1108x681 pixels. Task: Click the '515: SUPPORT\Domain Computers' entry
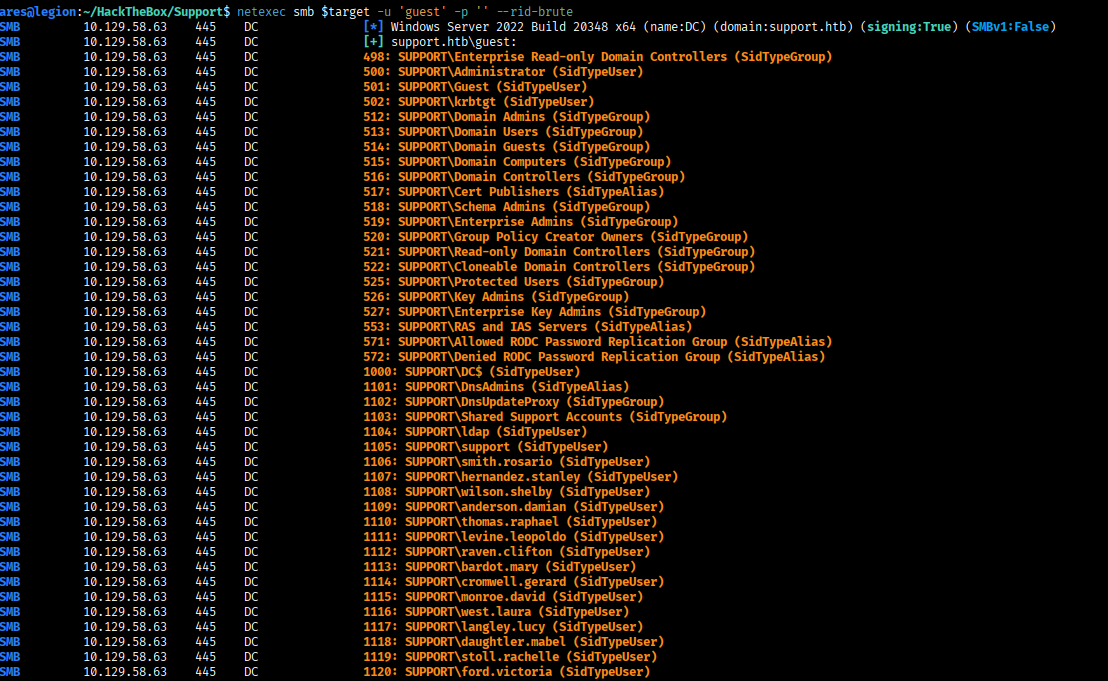tap(517, 162)
